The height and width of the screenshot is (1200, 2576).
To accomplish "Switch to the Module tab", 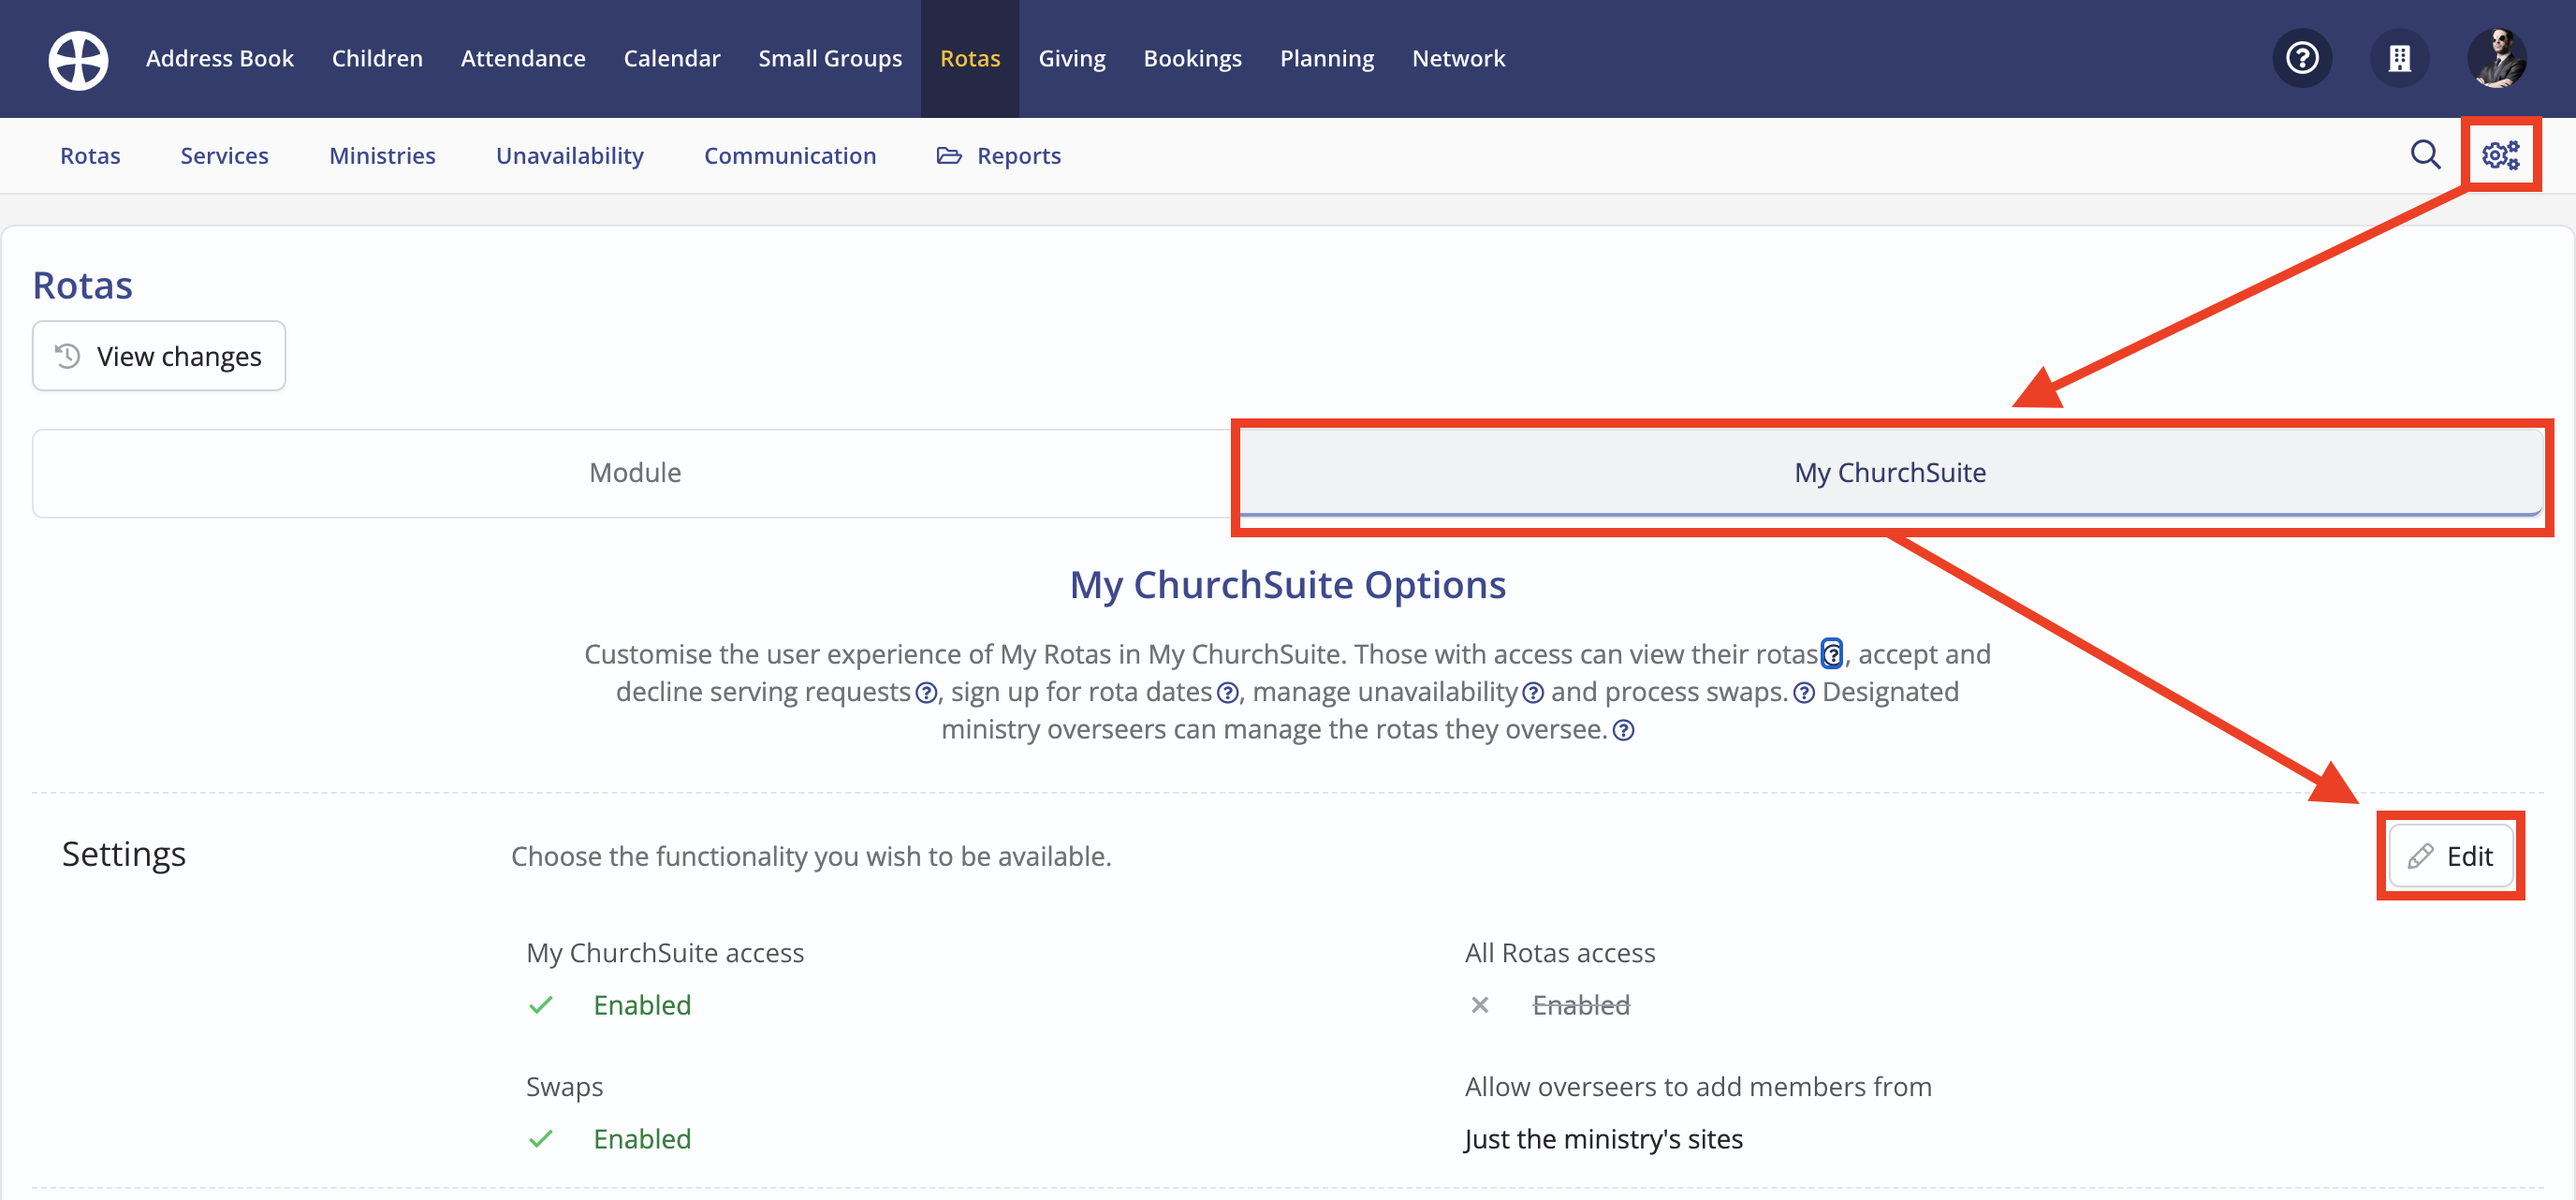I will [635, 473].
